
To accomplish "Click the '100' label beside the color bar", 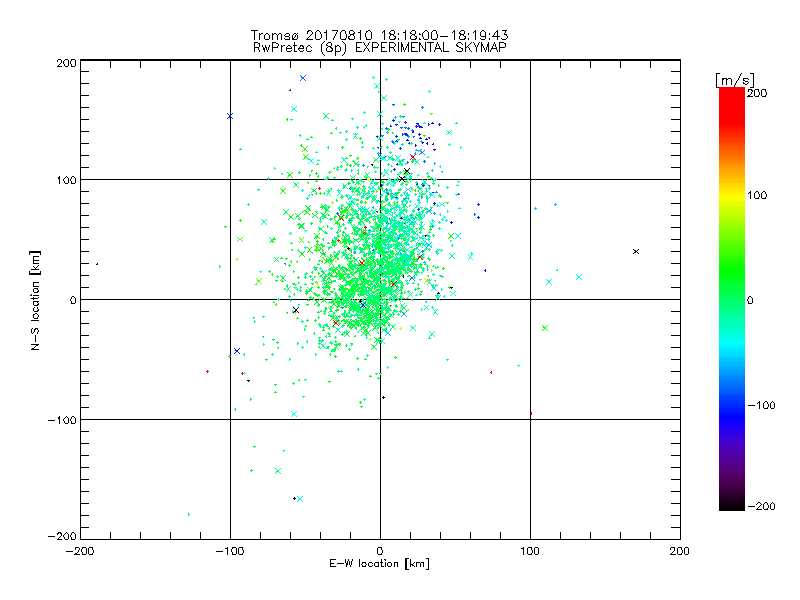I will click(x=757, y=195).
